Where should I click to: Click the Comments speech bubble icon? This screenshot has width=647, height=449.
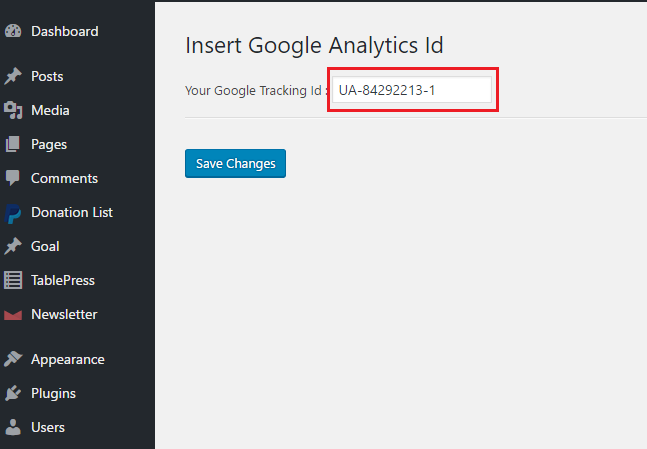pyautogui.click(x=12, y=178)
